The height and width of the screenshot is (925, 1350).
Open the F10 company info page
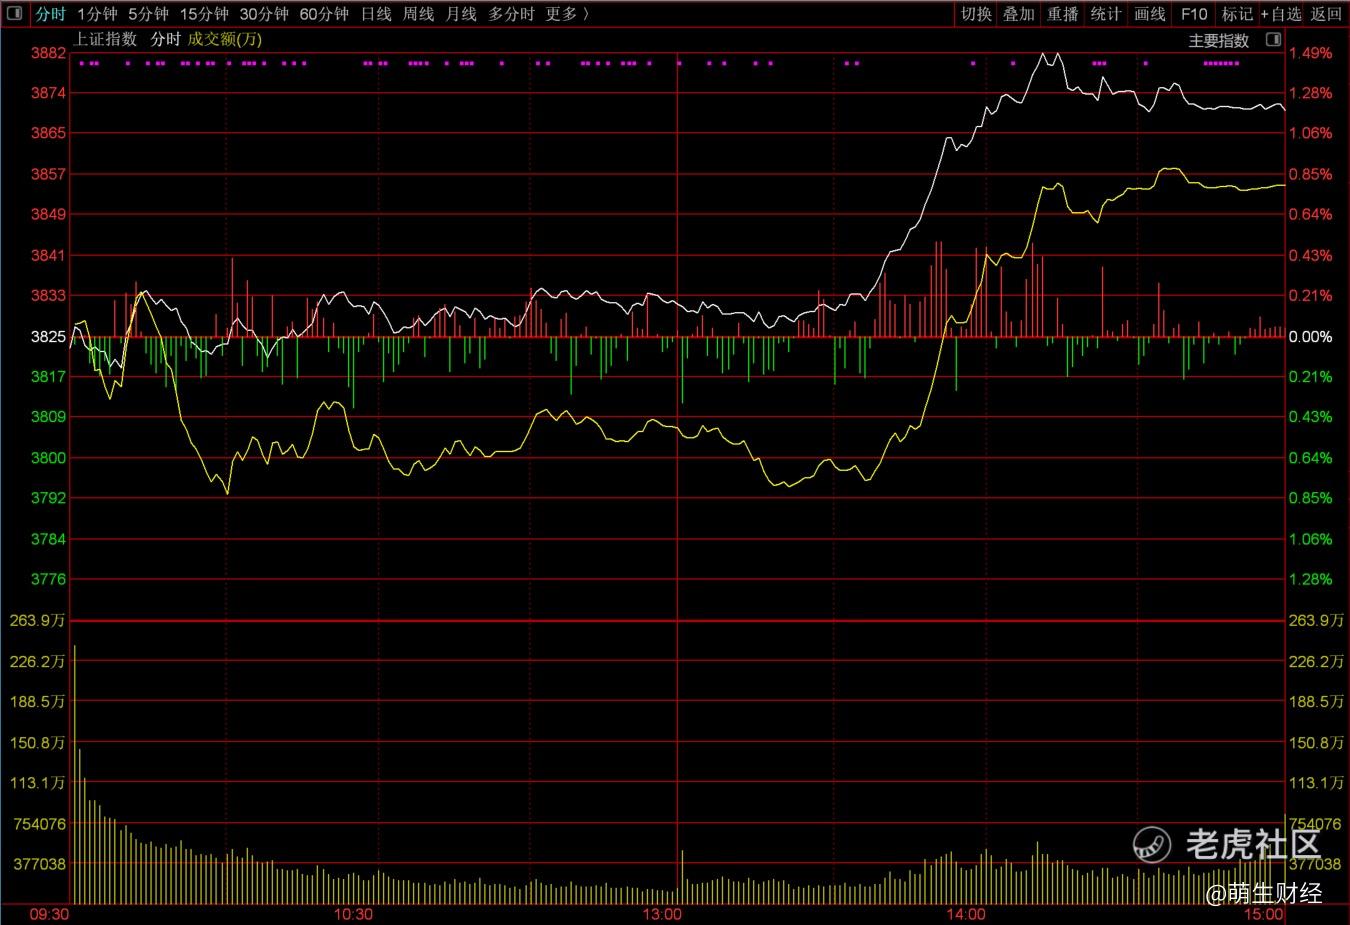coord(1194,14)
